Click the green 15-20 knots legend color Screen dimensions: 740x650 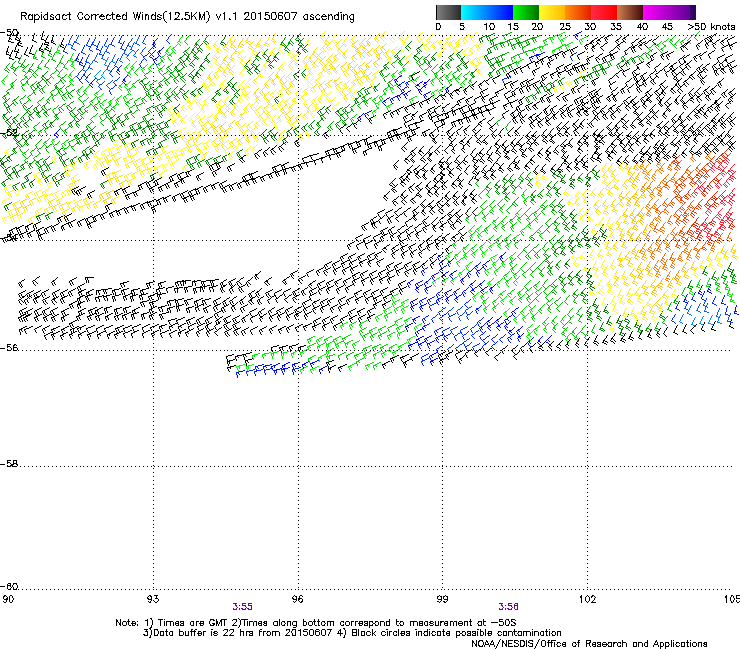526,12
